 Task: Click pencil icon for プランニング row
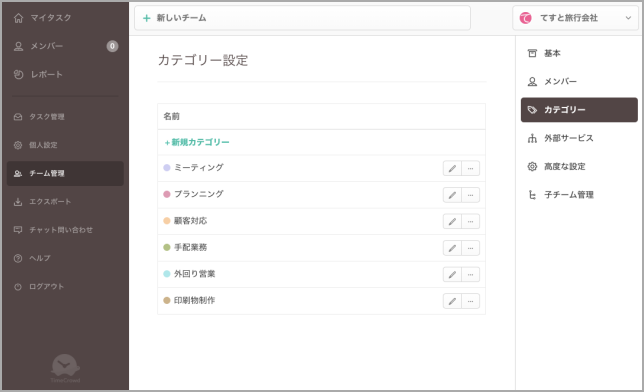[452, 195]
